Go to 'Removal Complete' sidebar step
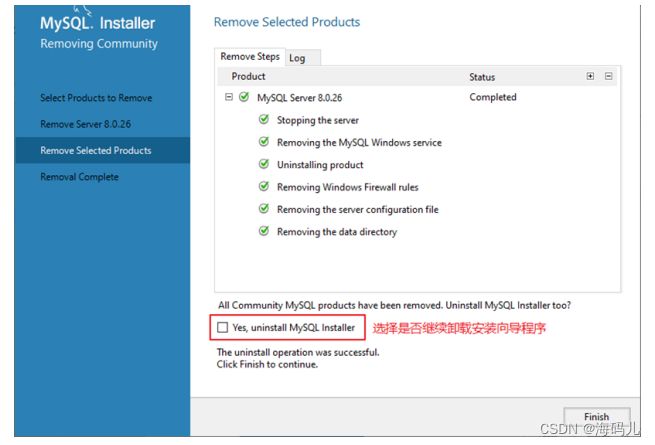This screenshot has height=445, width=655. (x=79, y=177)
